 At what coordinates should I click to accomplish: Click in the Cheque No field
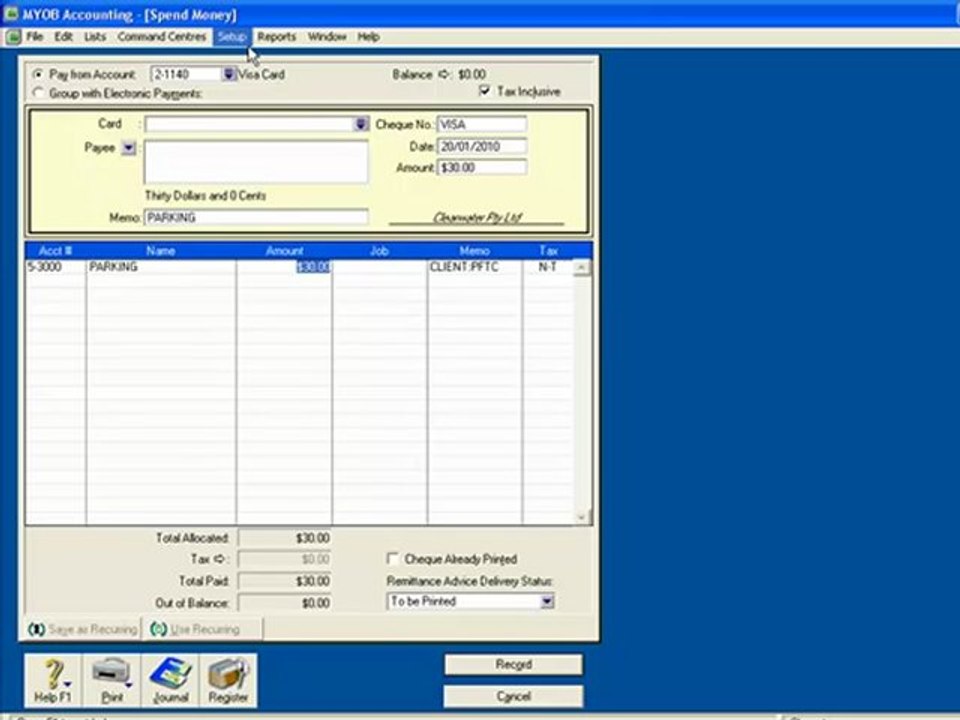coord(481,124)
